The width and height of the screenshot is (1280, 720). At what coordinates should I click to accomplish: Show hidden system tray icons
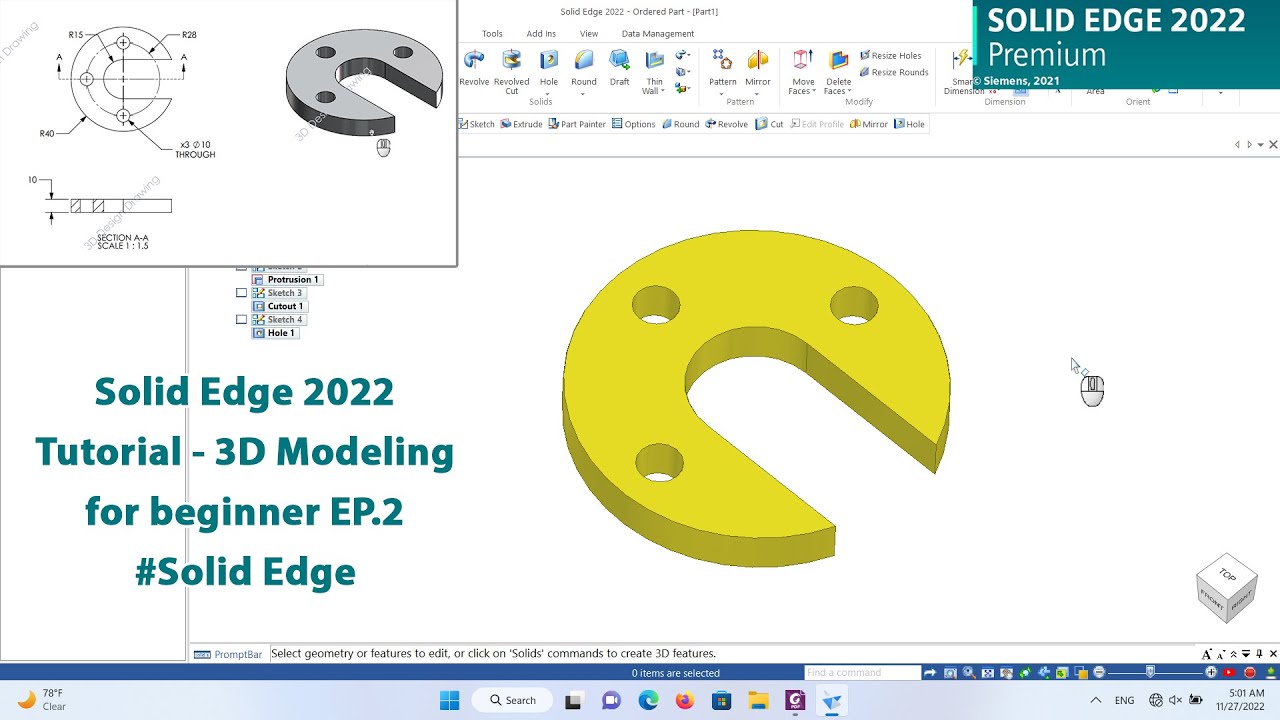[1096, 700]
